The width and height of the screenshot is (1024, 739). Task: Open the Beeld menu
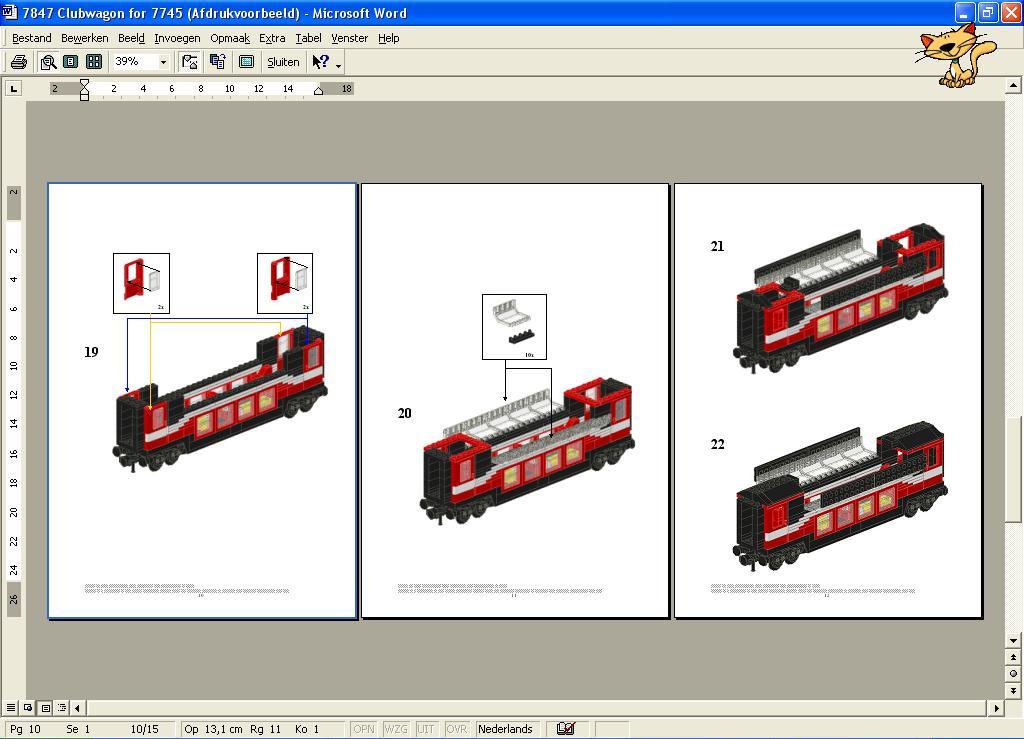coord(131,38)
